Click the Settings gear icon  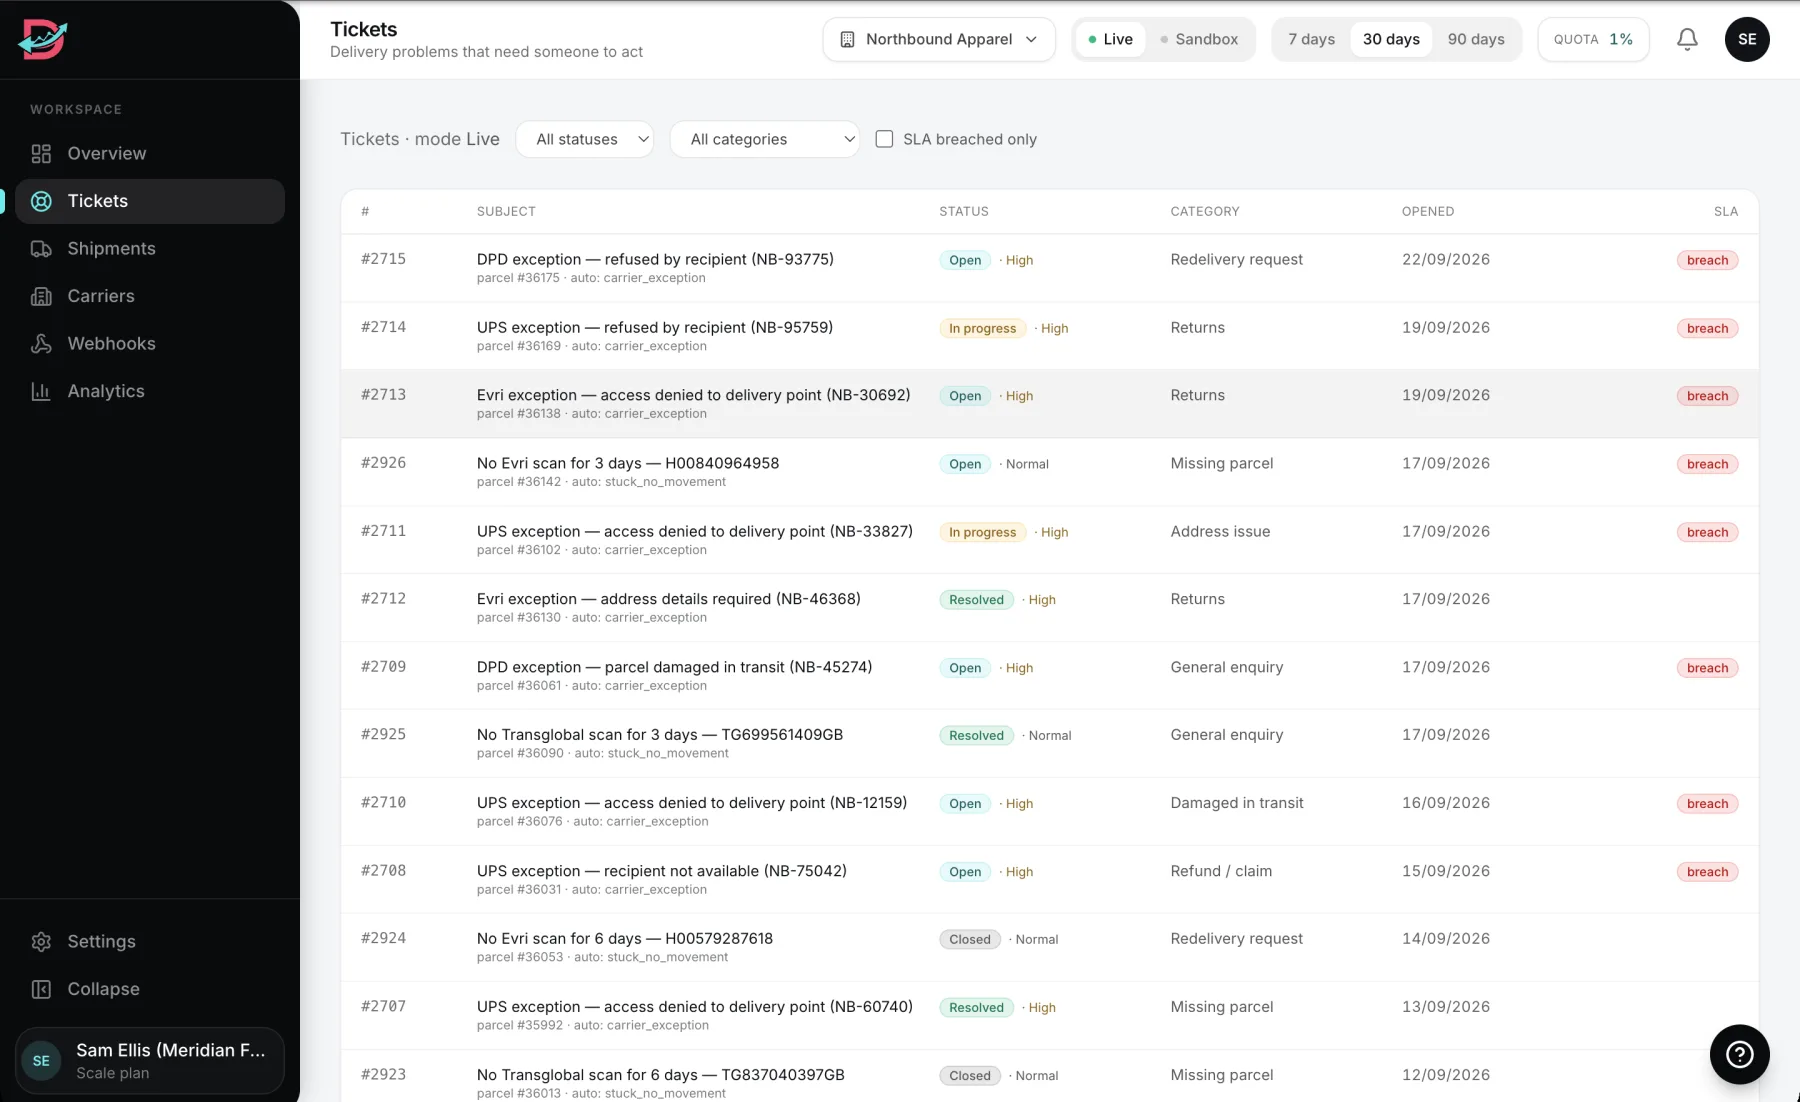click(x=41, y=942)
